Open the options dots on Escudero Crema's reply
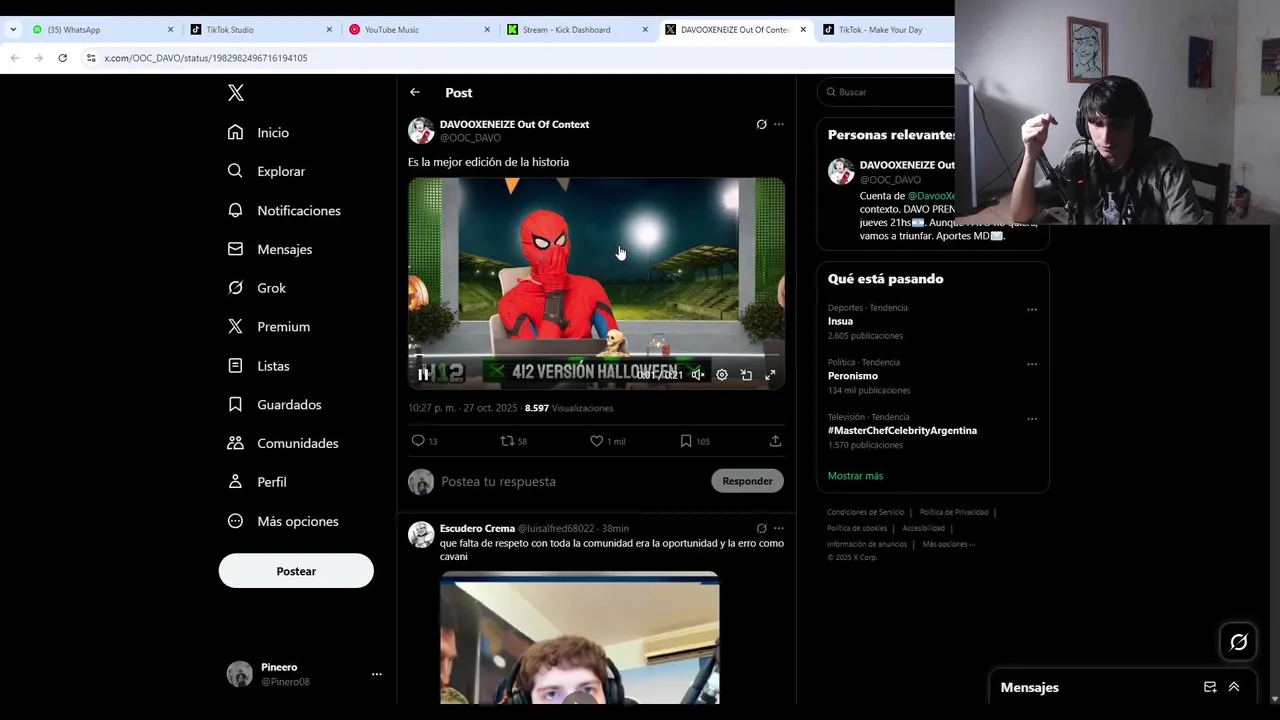The height and width of the screenshot is (720, 1280). pyautogui.click(x=779, y=528)
